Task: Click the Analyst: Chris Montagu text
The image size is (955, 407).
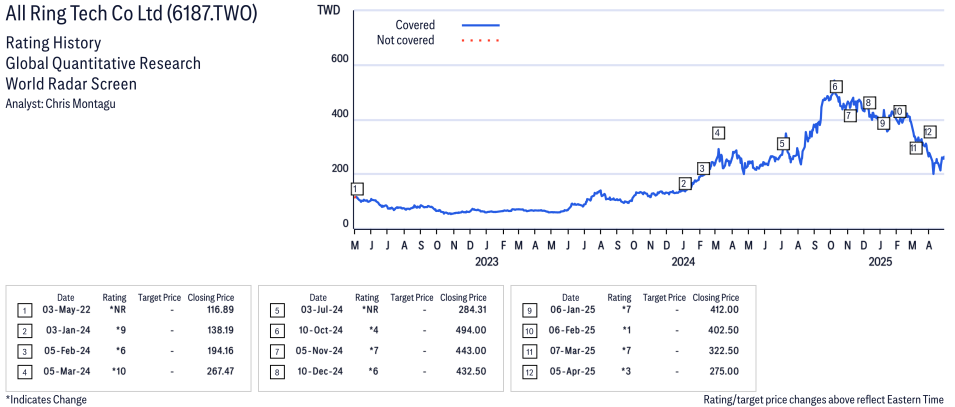Action: (x=60, y=104)
